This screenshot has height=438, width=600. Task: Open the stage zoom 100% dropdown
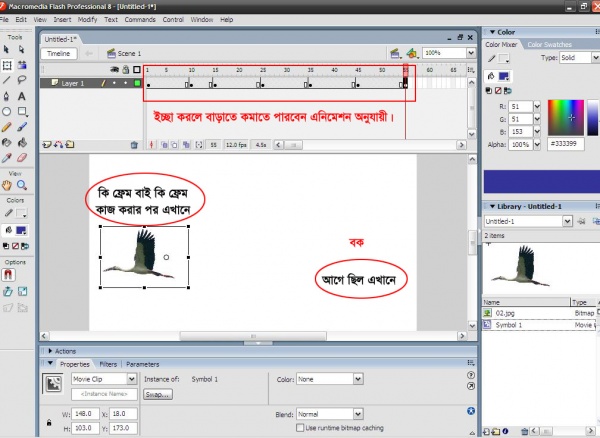pos(471,53)
